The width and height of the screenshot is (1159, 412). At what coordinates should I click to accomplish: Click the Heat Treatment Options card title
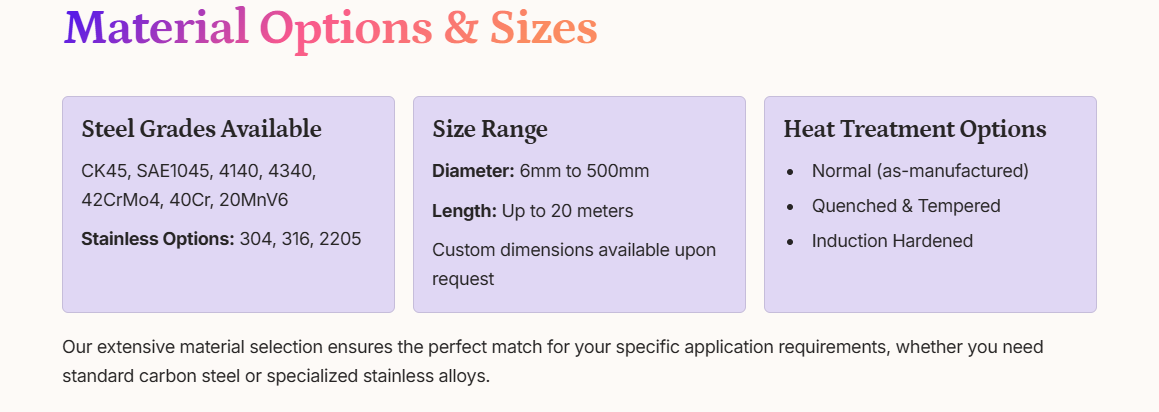(914, 129)
